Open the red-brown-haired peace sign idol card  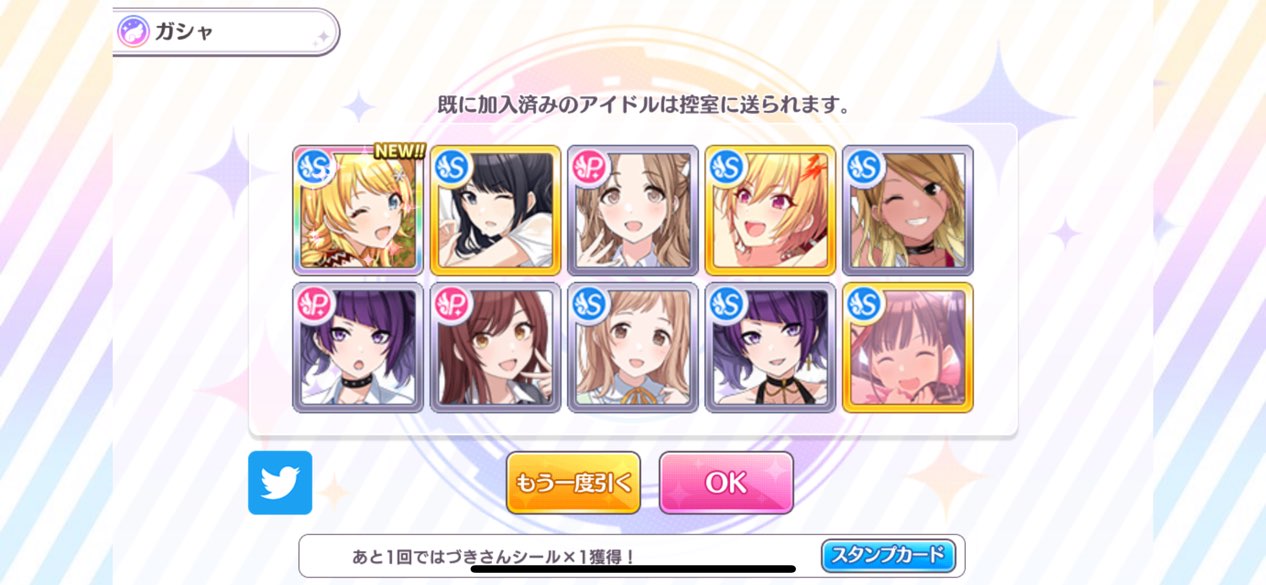[495, 347]
